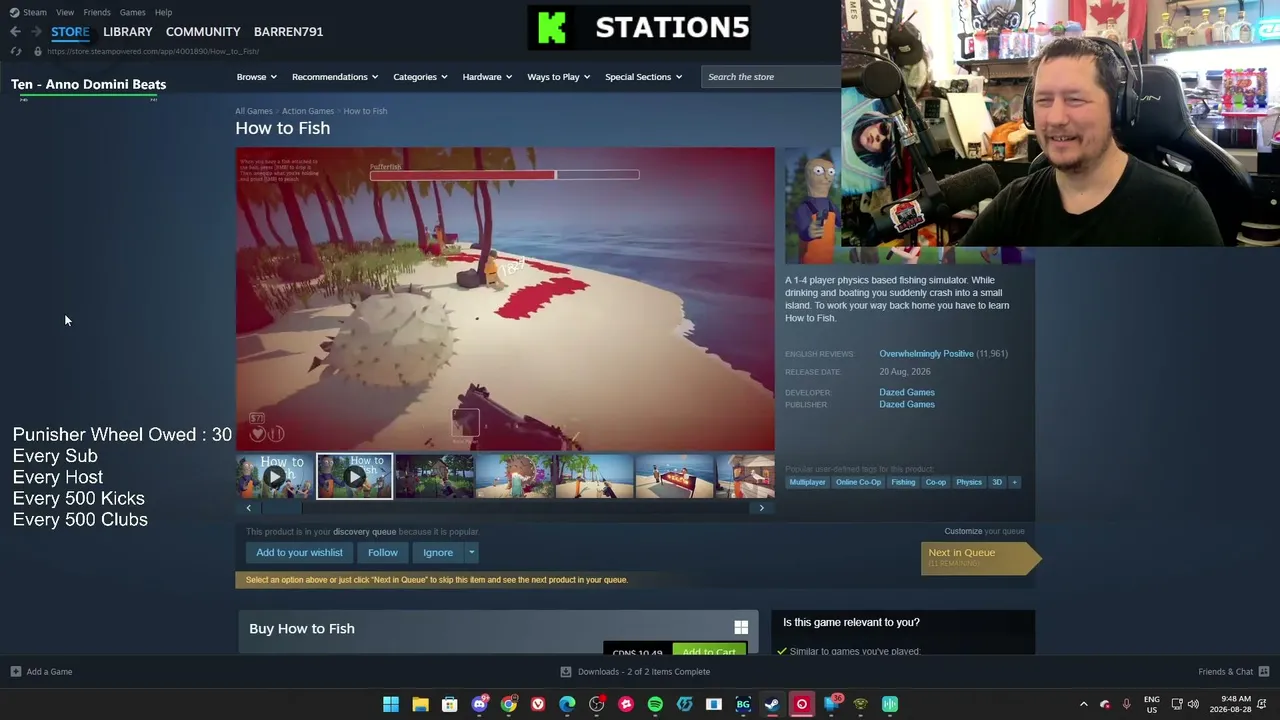Switch to Steam in the taskbar

[x=772, y=704]
